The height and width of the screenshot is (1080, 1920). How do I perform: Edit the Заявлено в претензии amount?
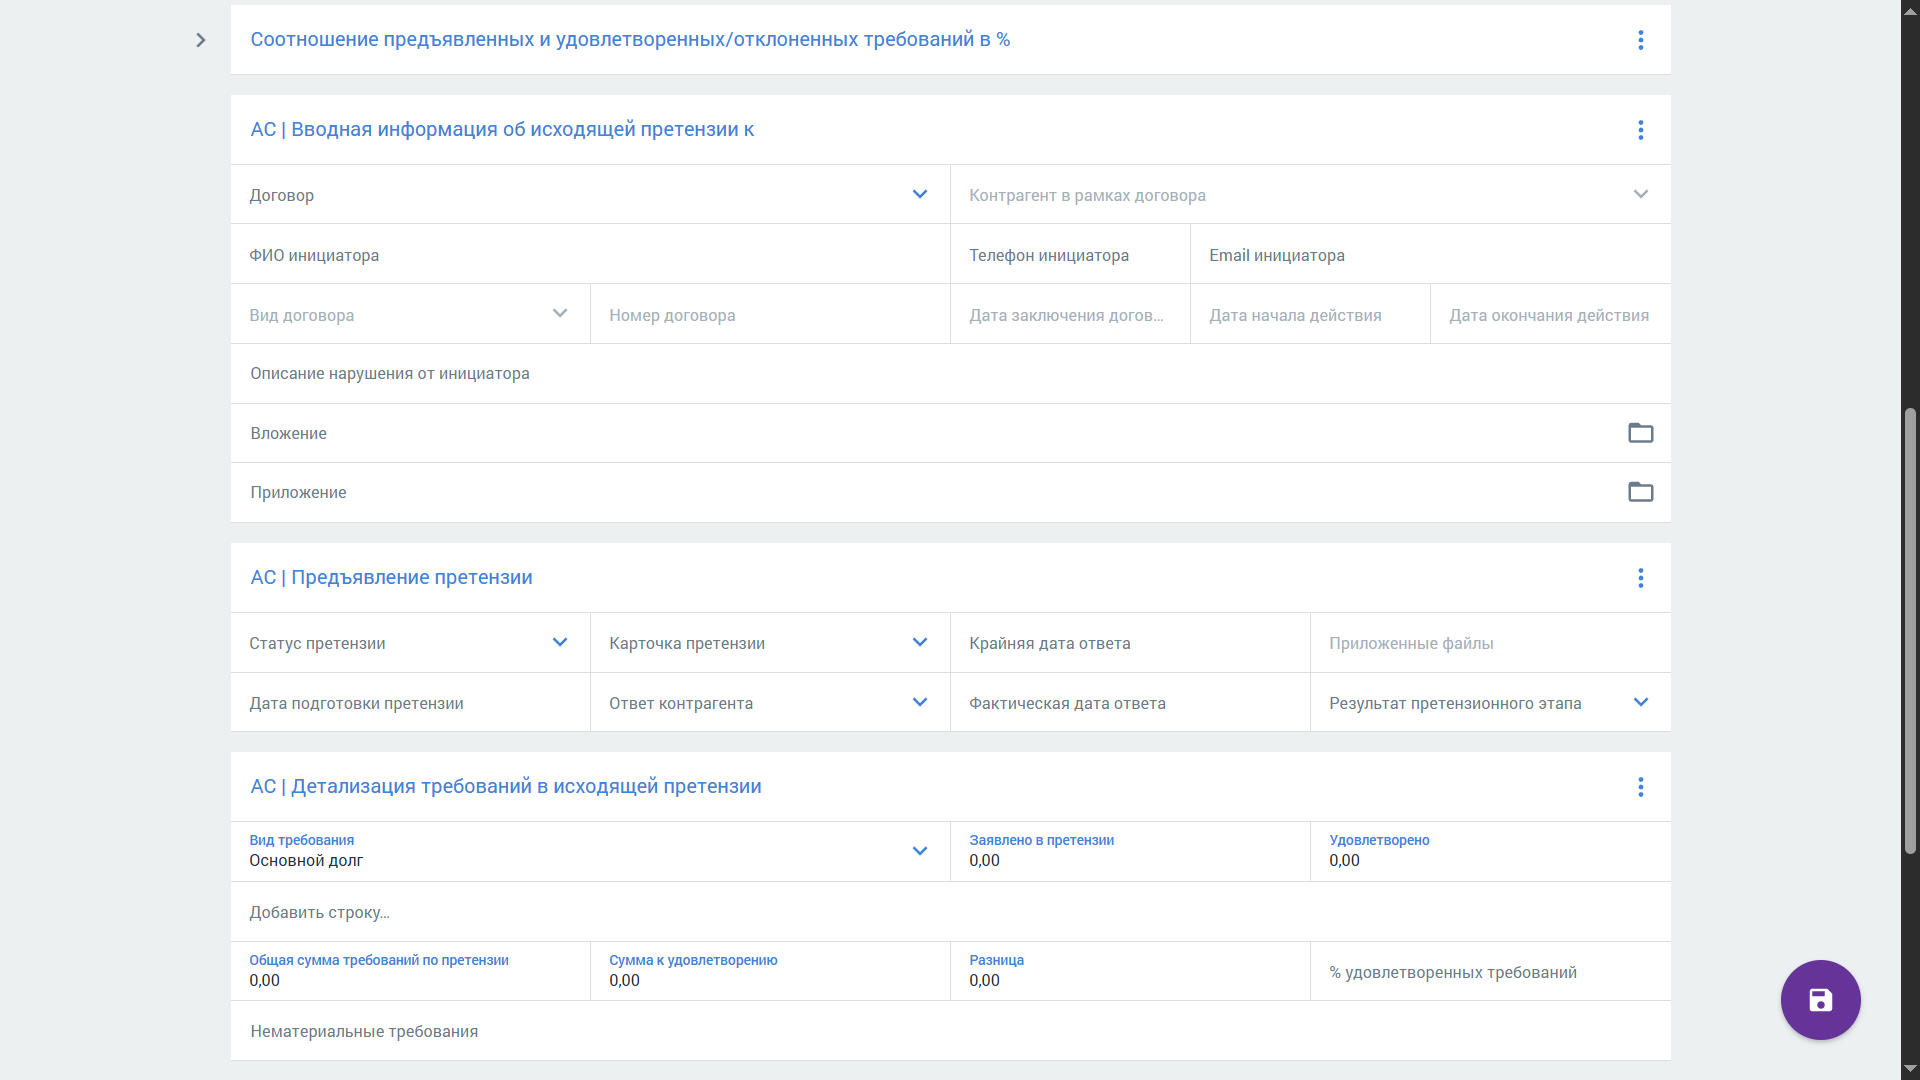(1130, 851)
